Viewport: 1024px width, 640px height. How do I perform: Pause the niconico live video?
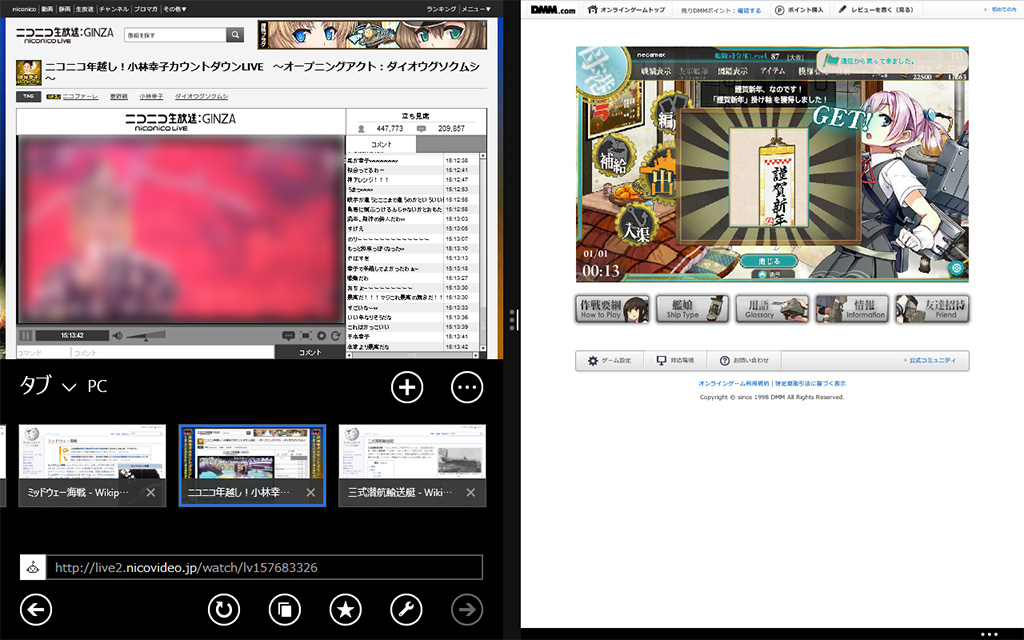[26, 336]
